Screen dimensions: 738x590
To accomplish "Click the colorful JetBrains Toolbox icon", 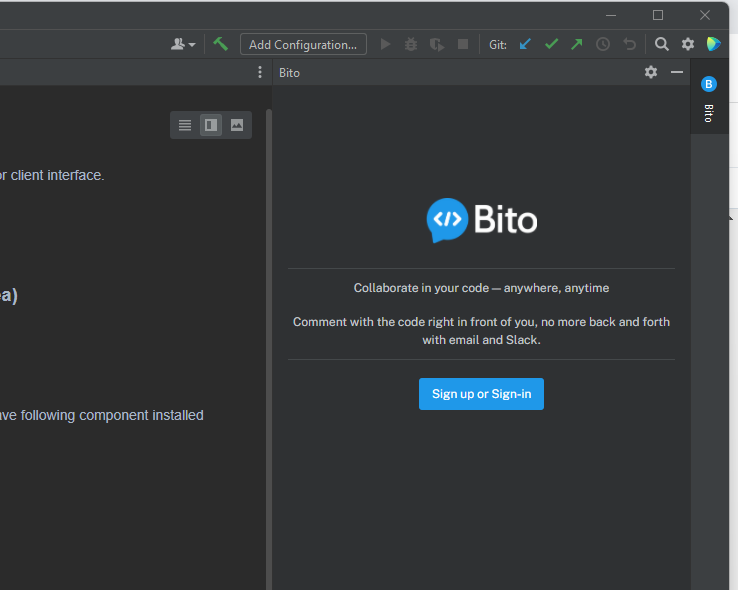I will [x=714, y=44].
